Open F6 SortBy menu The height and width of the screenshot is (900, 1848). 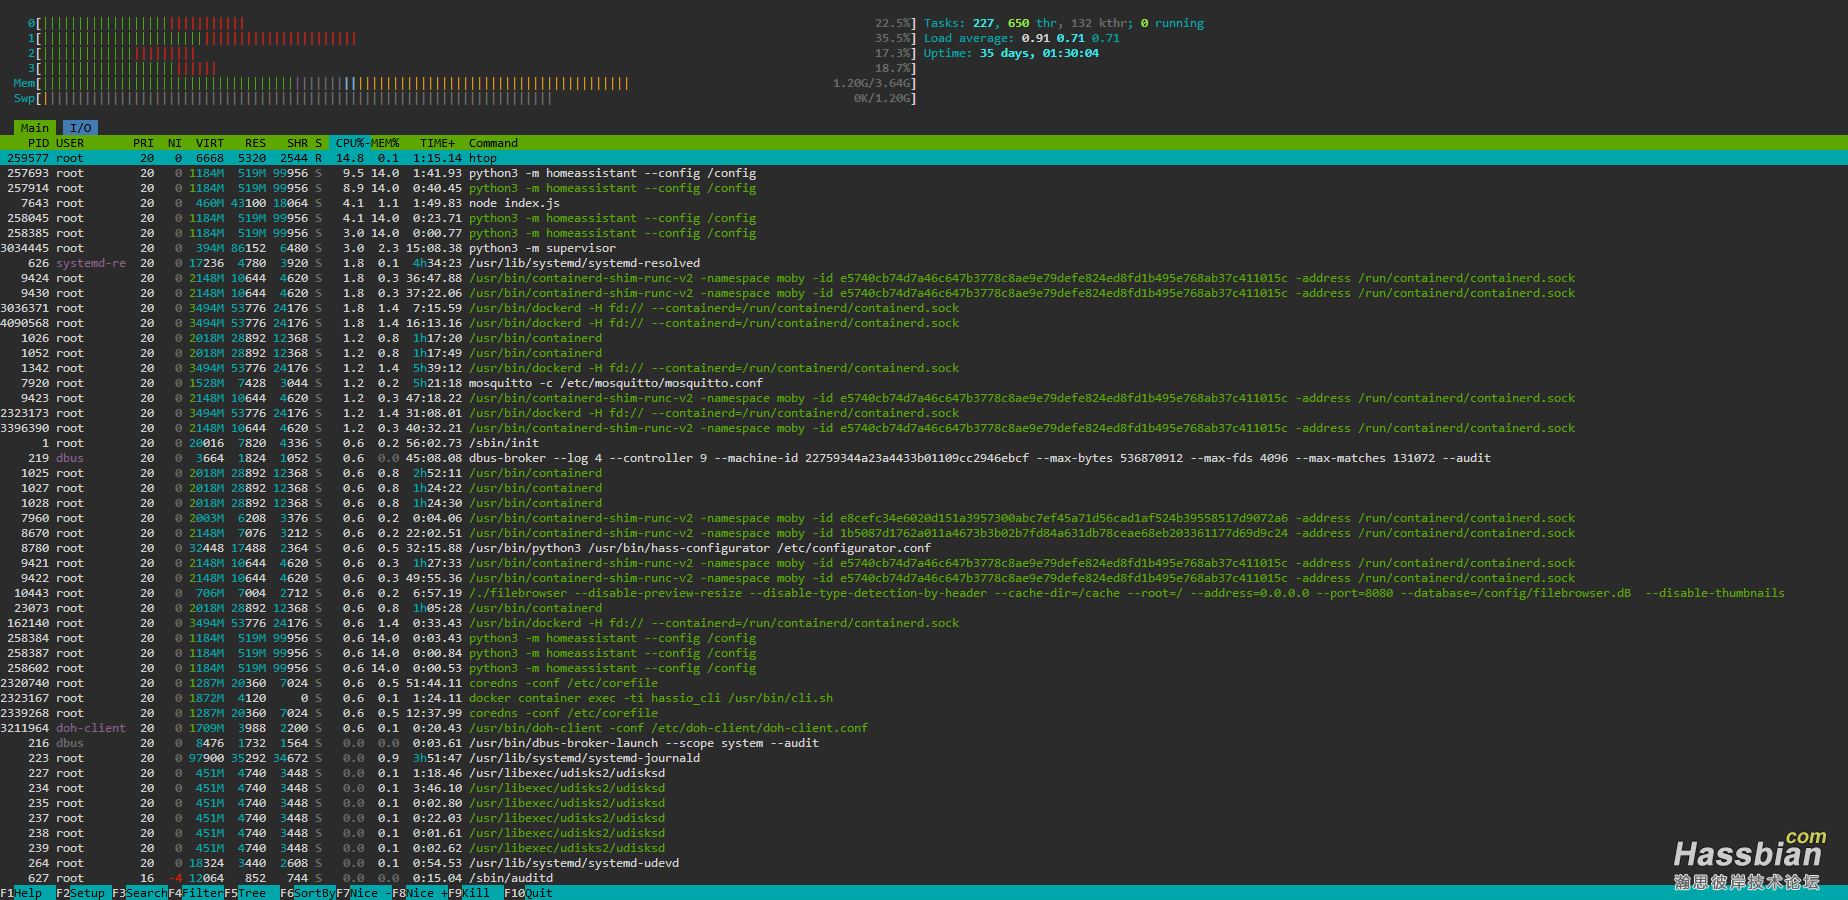click(x=307, y=893)
